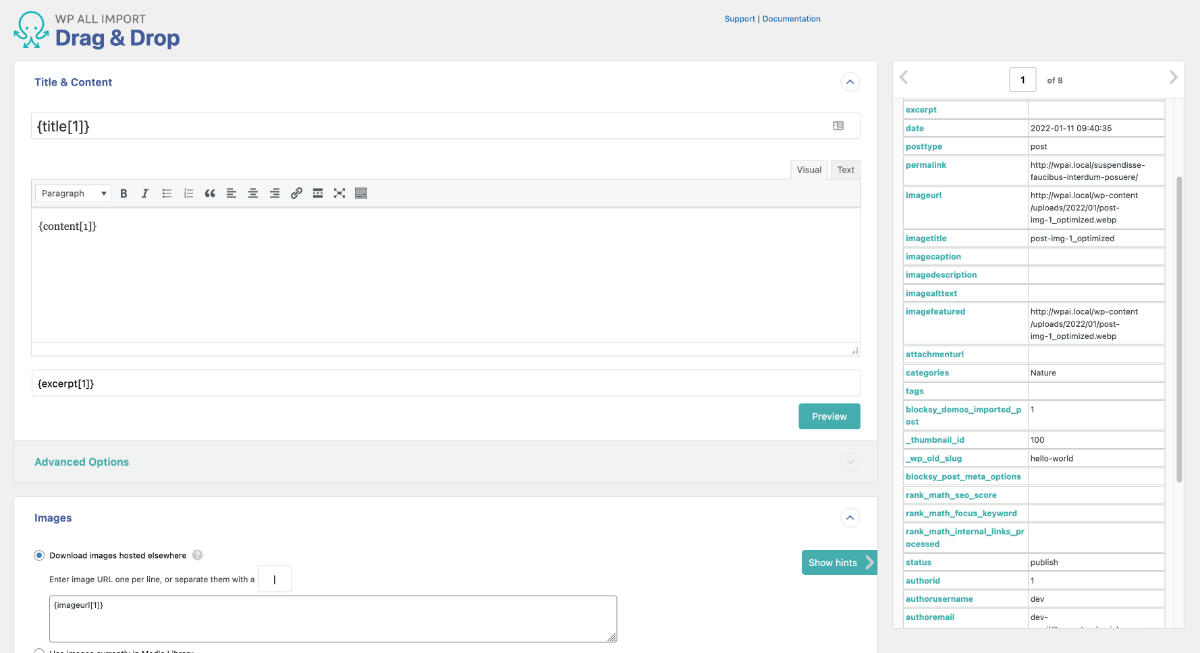The width and height of the screenshot is (1200, 653).
Task: Click the 'tags' field name
Action: click(x=914, y=391)
